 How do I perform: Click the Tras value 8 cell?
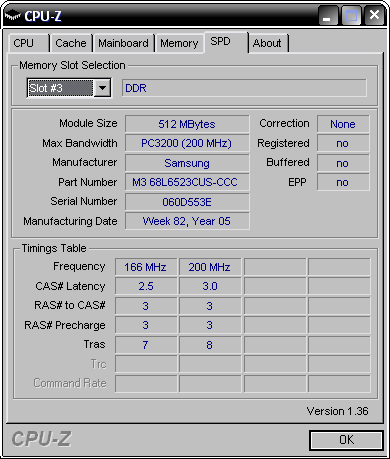[x=210, y=345]
